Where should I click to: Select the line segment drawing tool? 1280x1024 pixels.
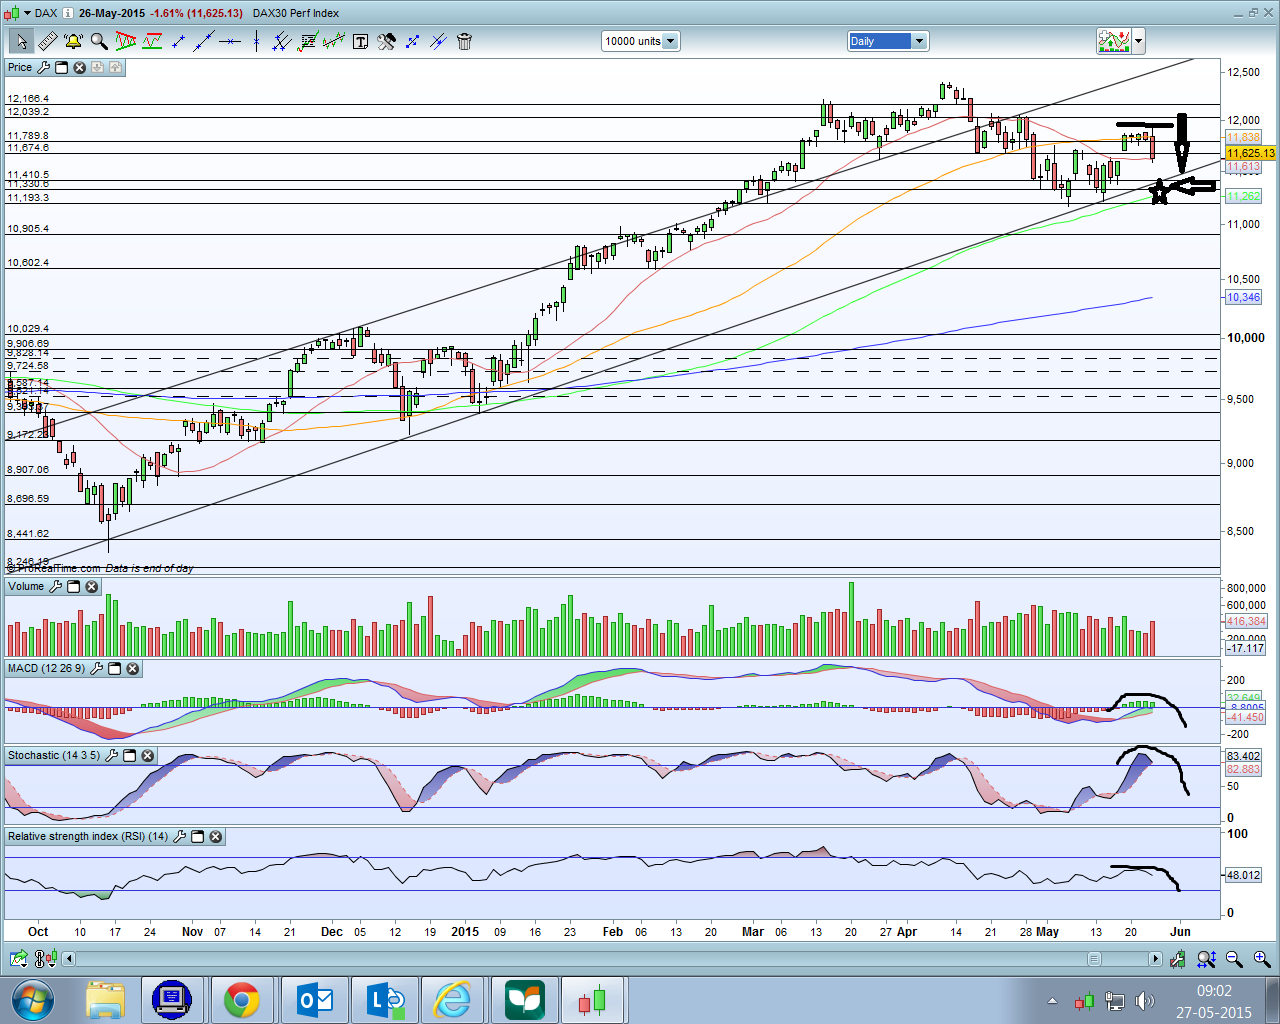point(178,41)
